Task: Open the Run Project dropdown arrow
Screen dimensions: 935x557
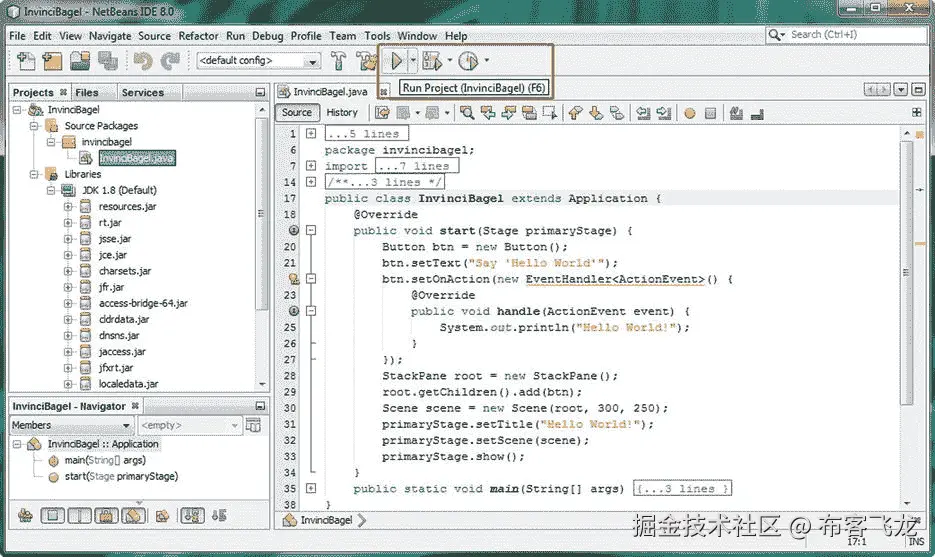Action: pyautogui.click(x=413, y=60)
